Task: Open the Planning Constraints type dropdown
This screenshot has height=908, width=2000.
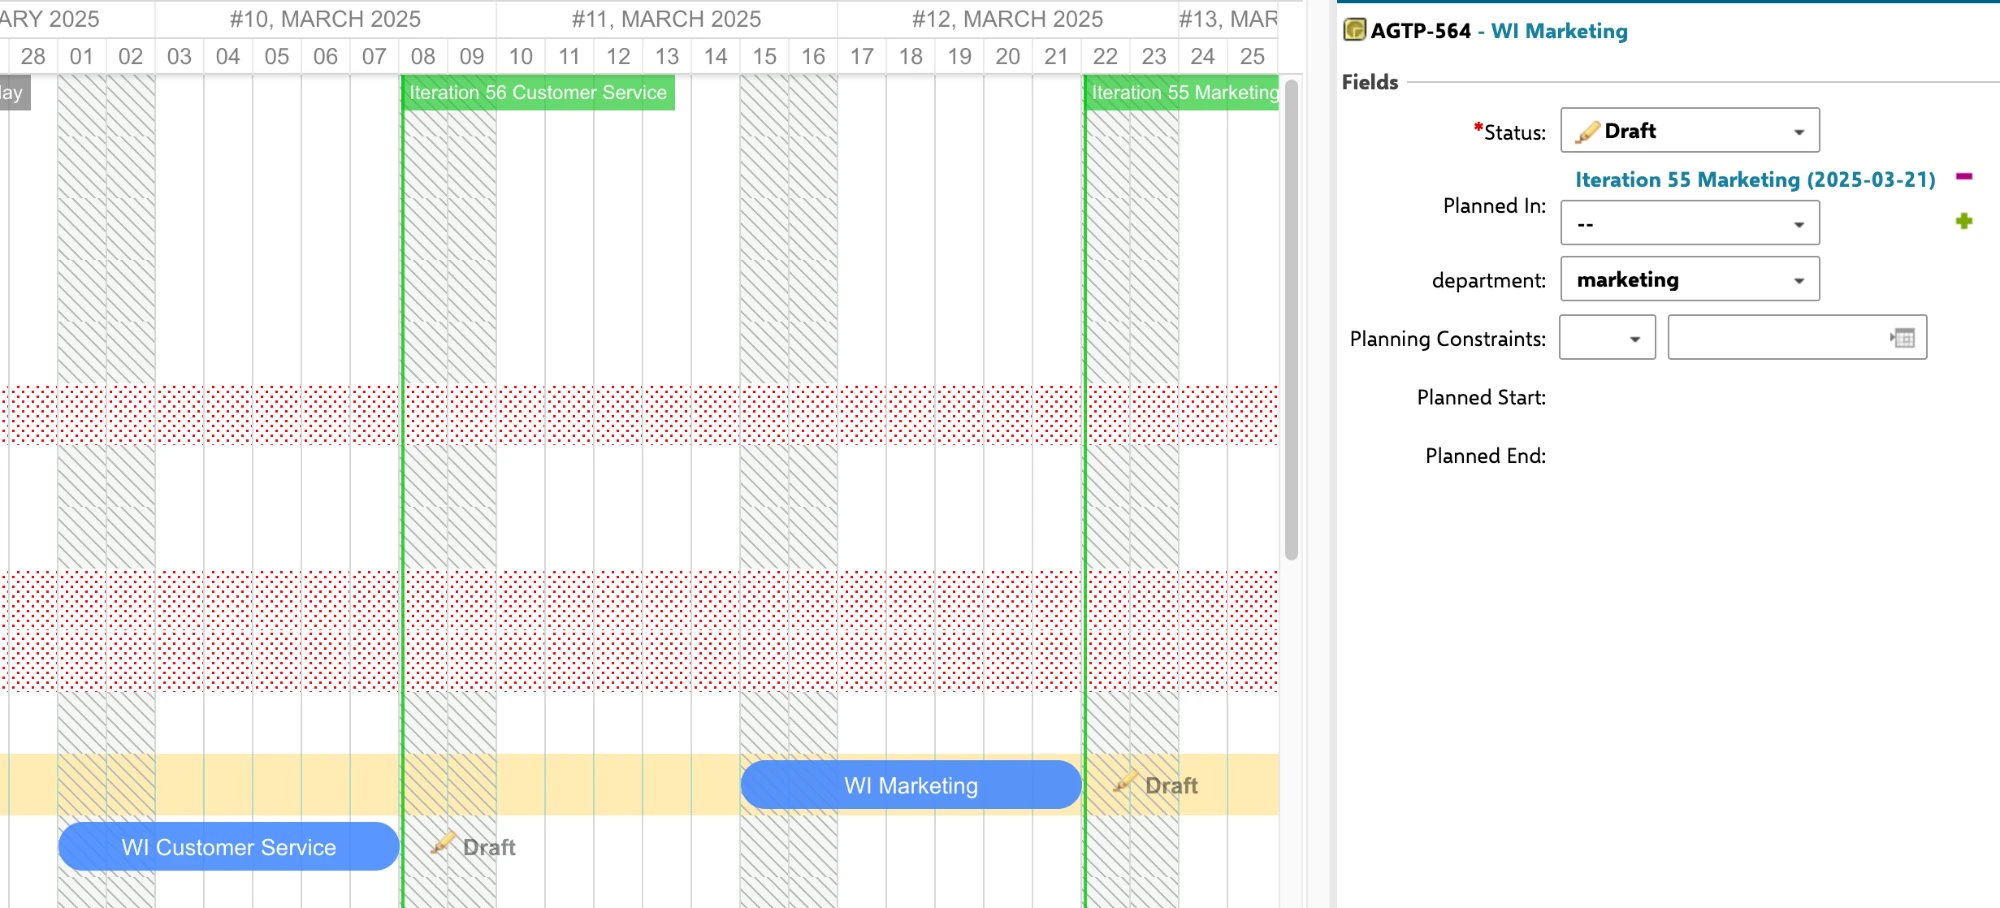Action: tap(1608, 338)
